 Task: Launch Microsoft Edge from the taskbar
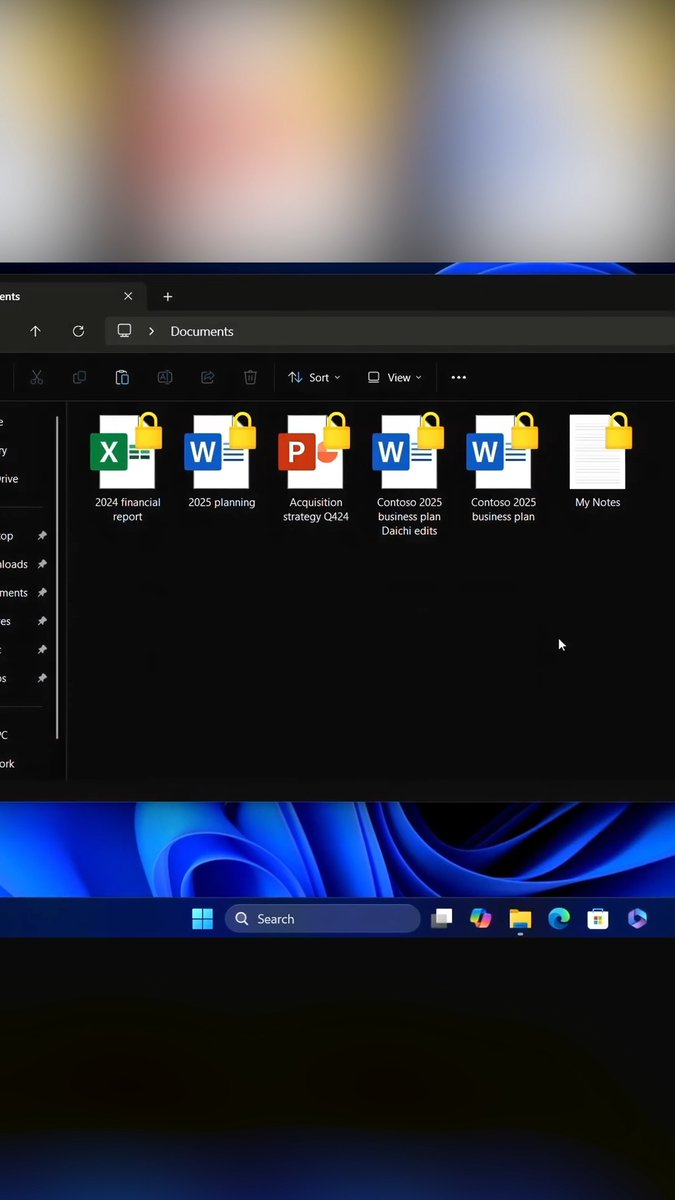tap(559, 919)
